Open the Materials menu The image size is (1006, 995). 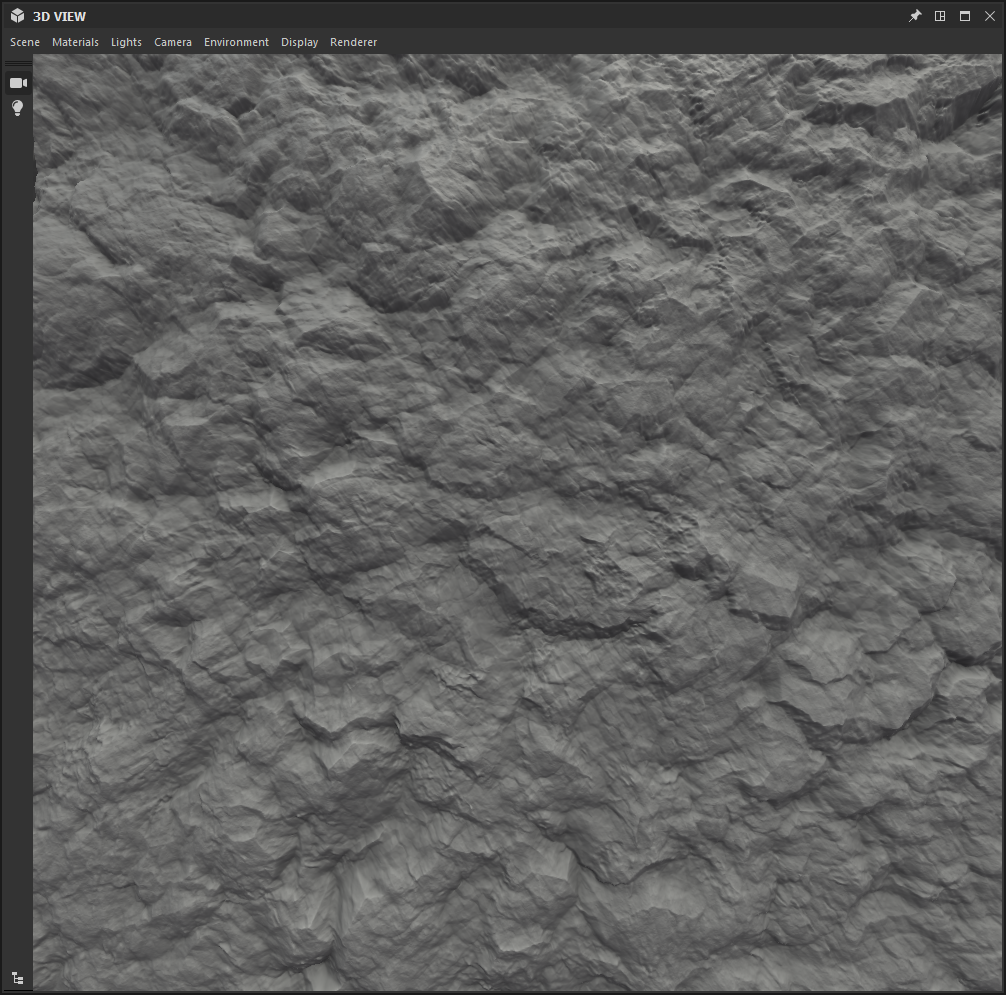coord(75,42)
